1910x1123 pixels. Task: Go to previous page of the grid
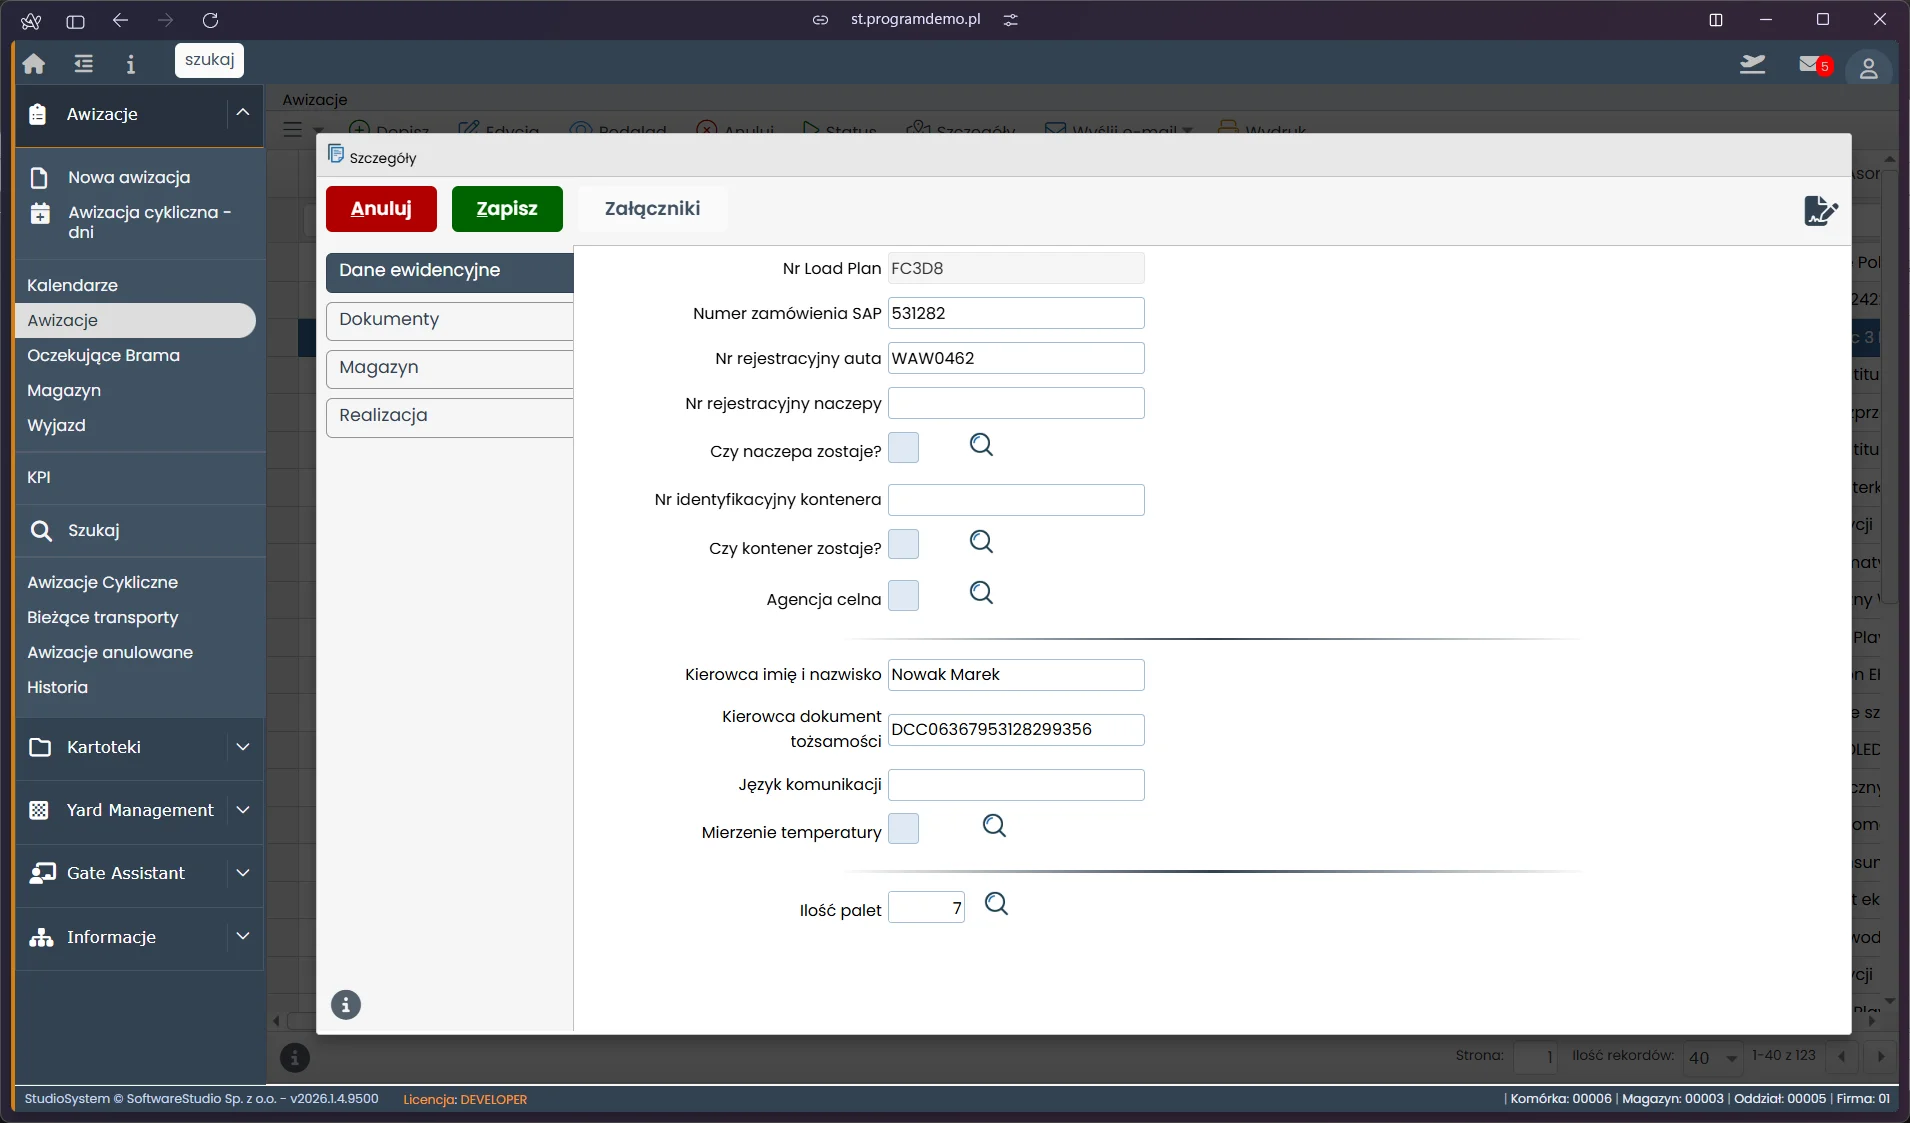click(x=1841, y=1057)
